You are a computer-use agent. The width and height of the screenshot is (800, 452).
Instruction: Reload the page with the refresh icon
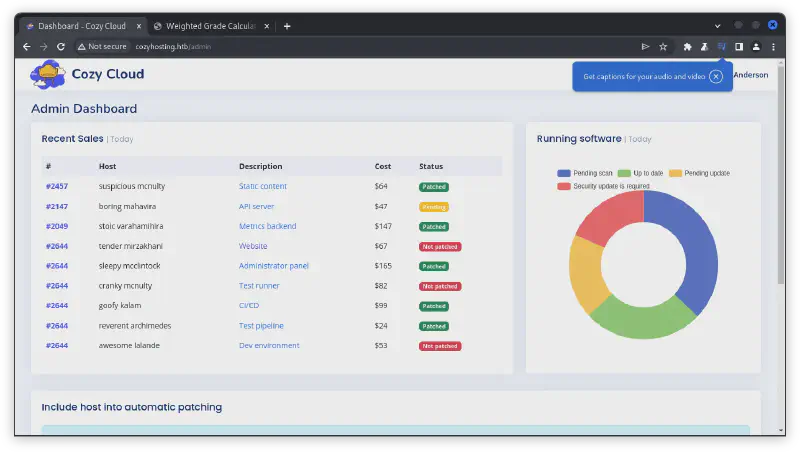click(61, 46)
